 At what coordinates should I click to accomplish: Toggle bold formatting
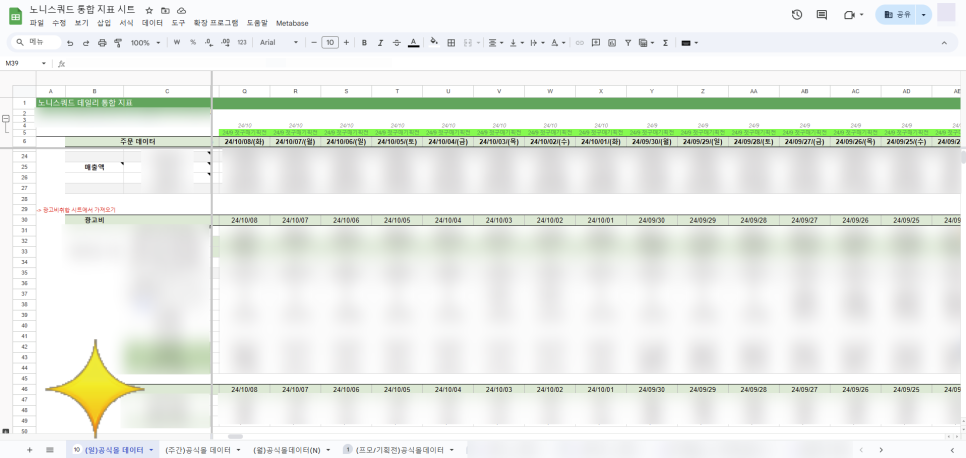(x=364, y=43)
